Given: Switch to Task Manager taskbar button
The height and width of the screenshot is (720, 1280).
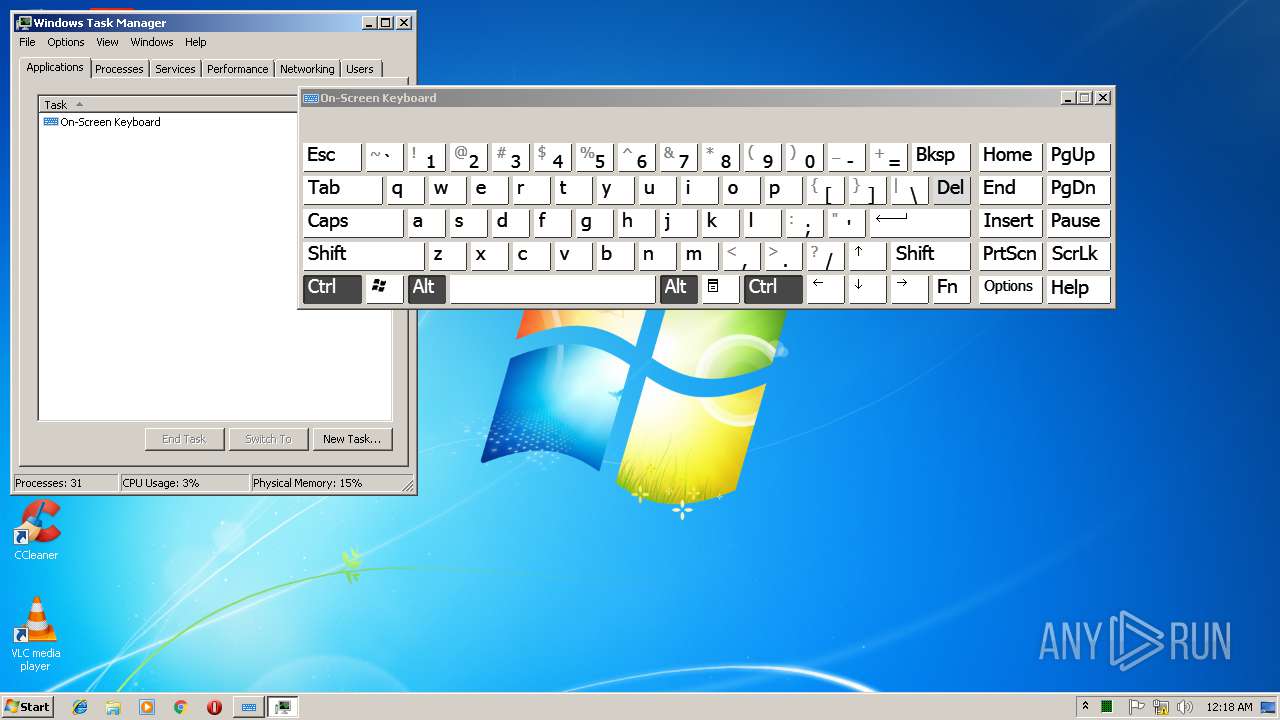Looking at the screenshot, I should click(x=283, y=707).
